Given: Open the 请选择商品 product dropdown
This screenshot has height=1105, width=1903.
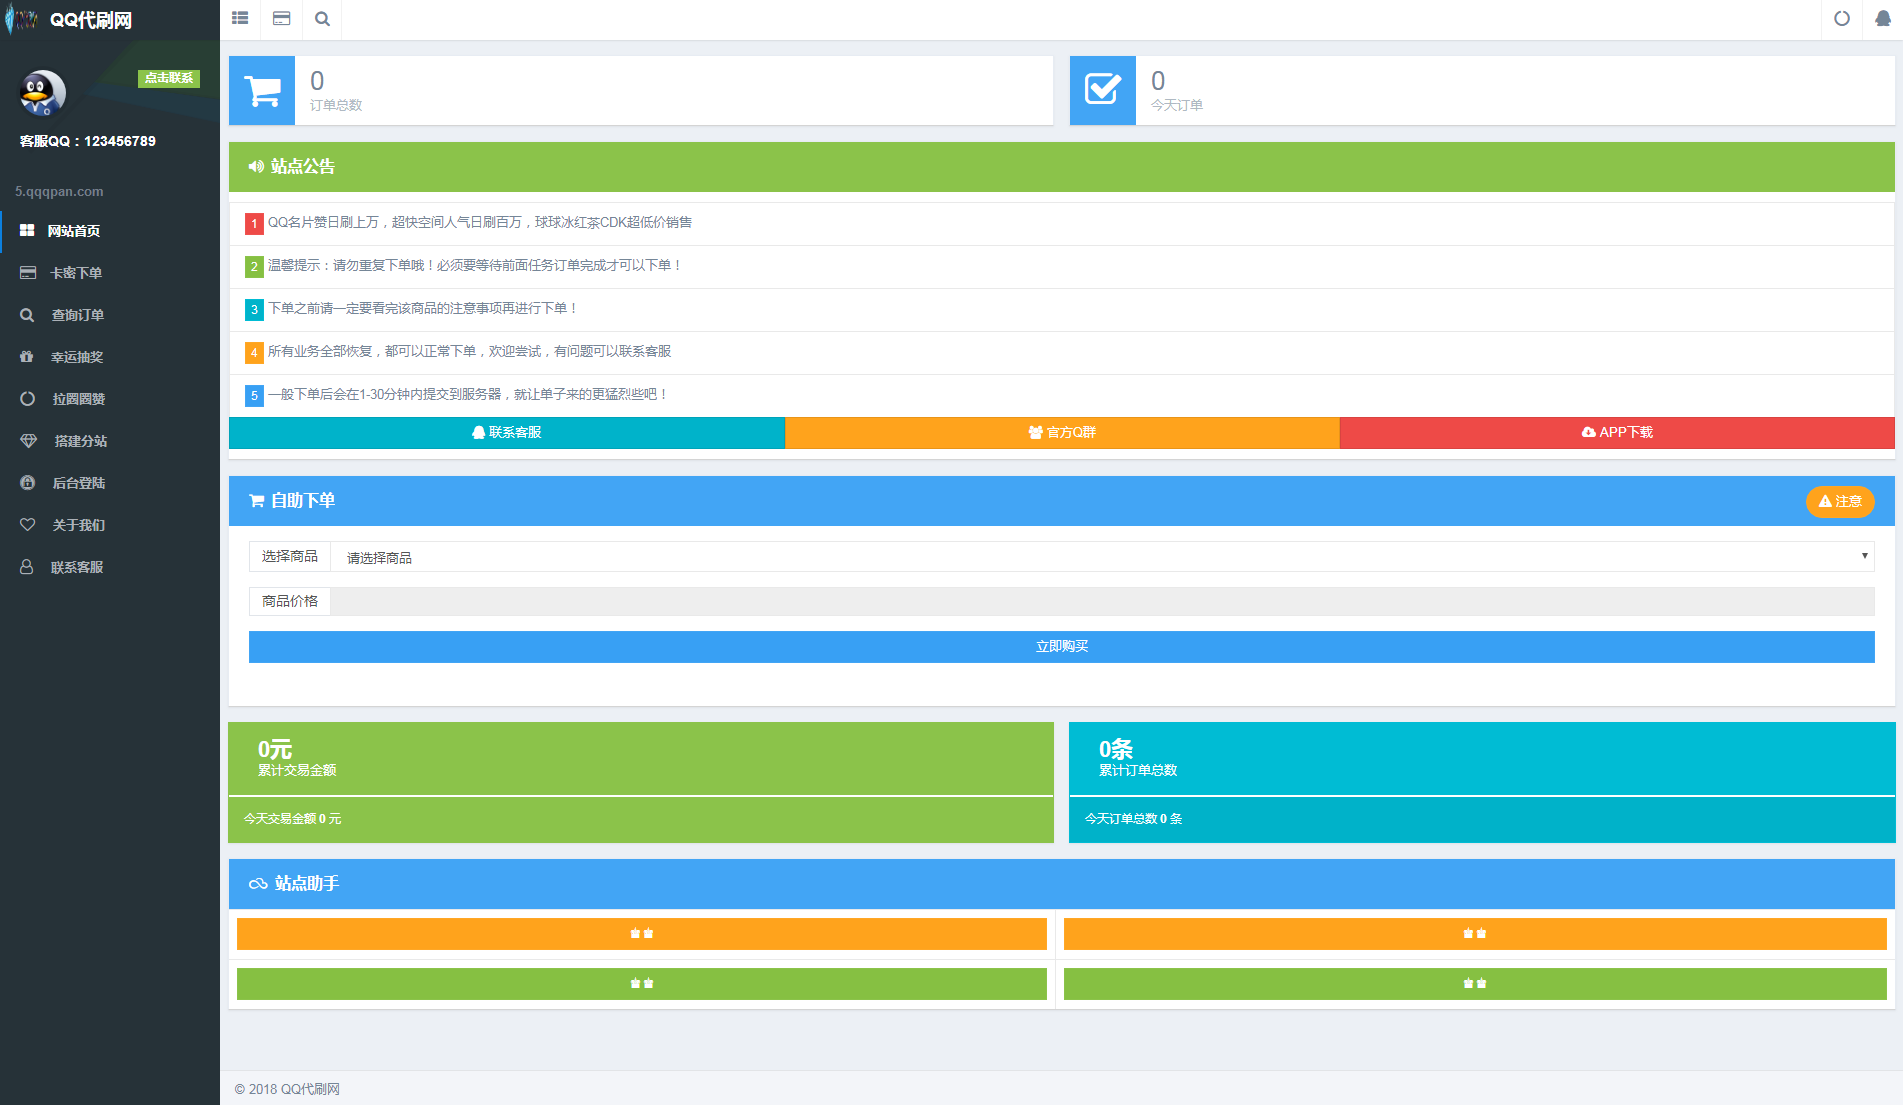Looking at the screenshot, I should 1101,557.
